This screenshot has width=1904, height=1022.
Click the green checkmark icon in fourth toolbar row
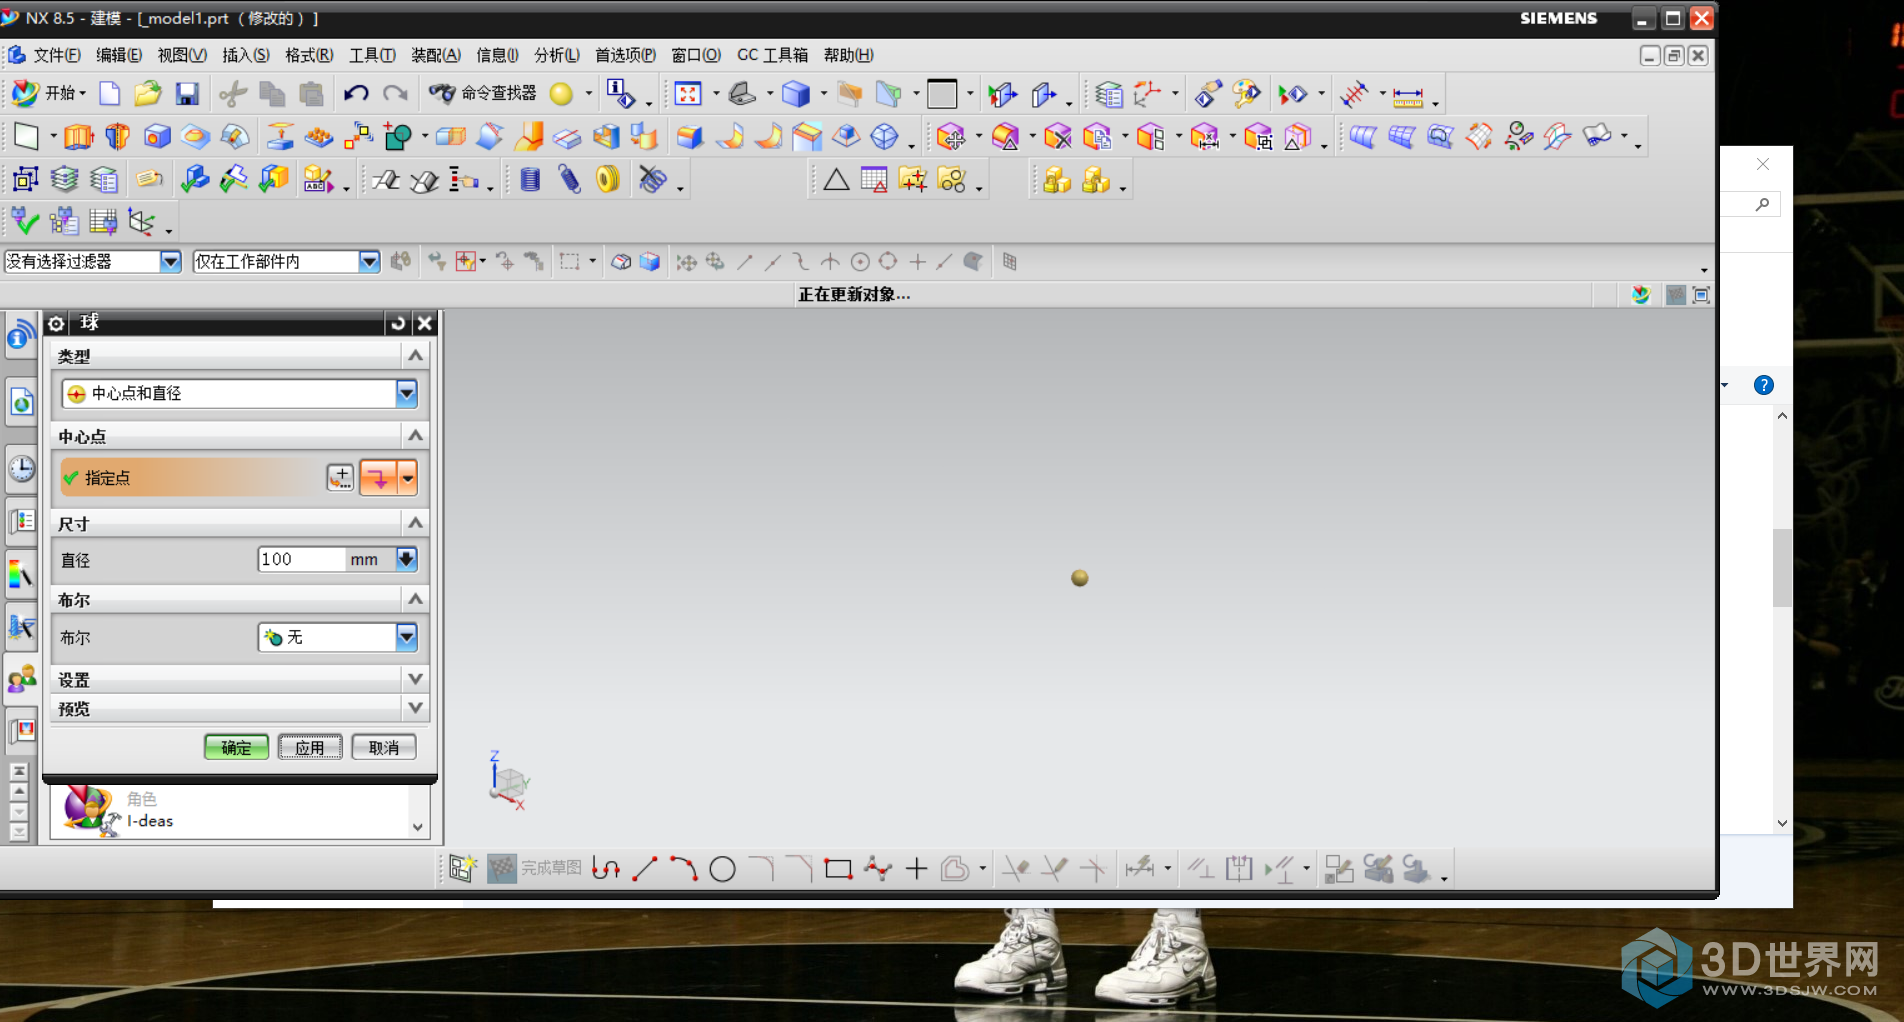[25, 221]
